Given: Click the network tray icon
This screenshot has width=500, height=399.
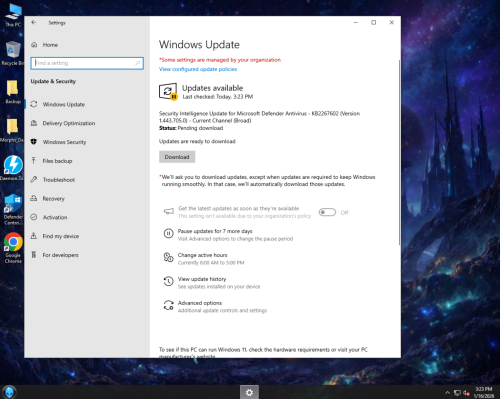Looking at the screenshot, I should [x=457, y=393].
